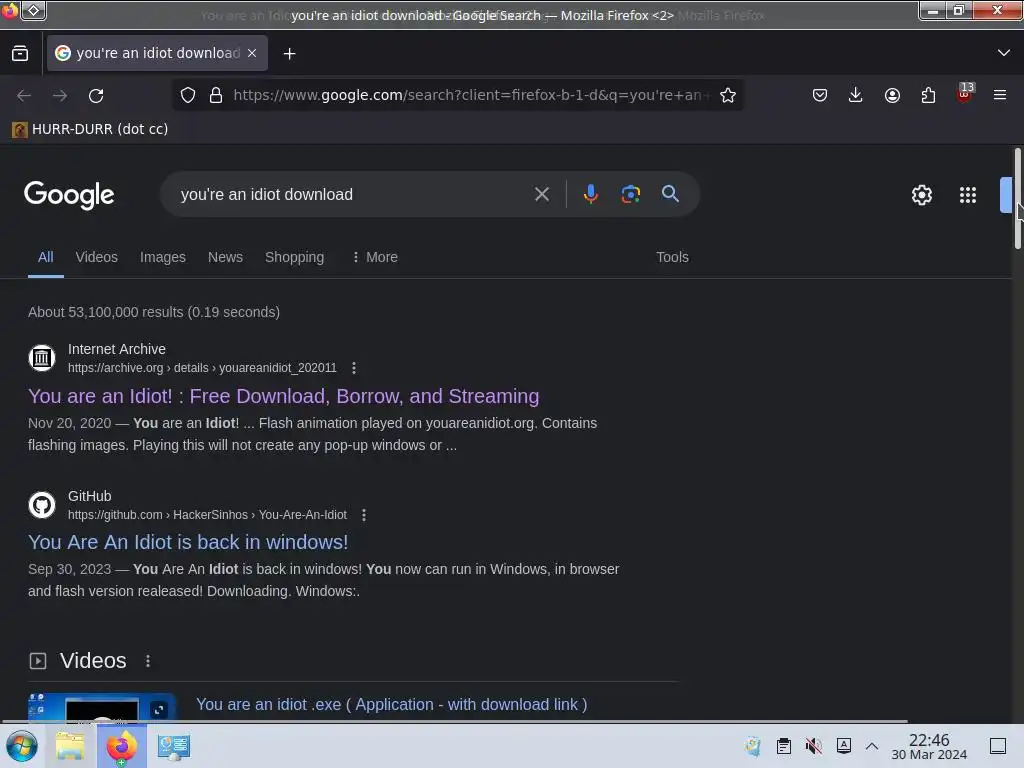Open 'You Are An Idiot is back in windows!' result
1024x768 pixels.
tap(188, 542)
